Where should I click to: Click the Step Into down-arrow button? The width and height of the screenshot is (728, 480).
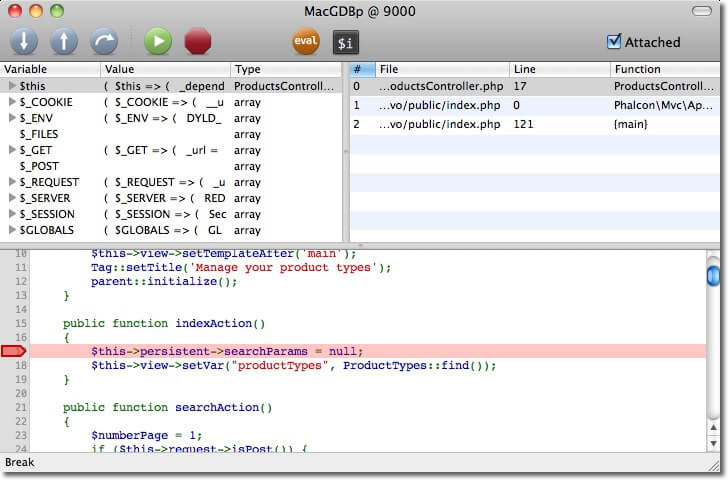pos(24,41)
